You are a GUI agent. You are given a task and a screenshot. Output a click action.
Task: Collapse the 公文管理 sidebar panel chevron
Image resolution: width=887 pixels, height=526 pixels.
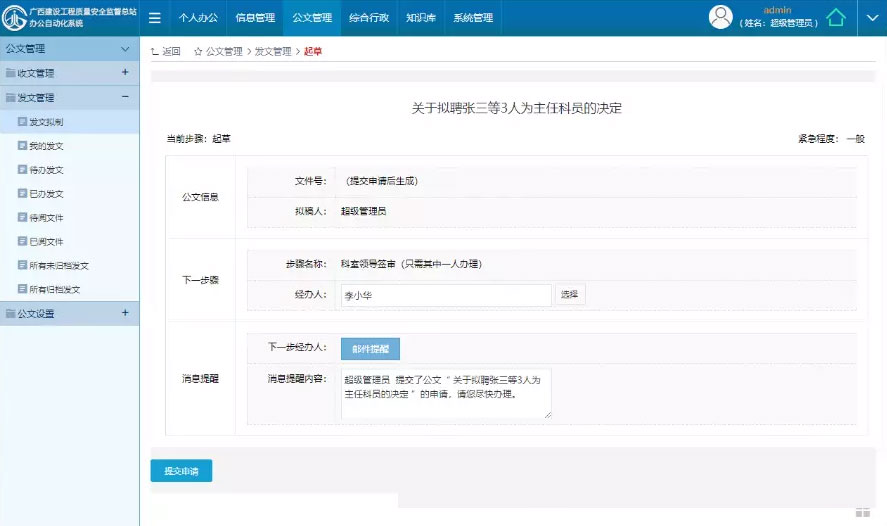pyautogui.click(x=125, y=48)
